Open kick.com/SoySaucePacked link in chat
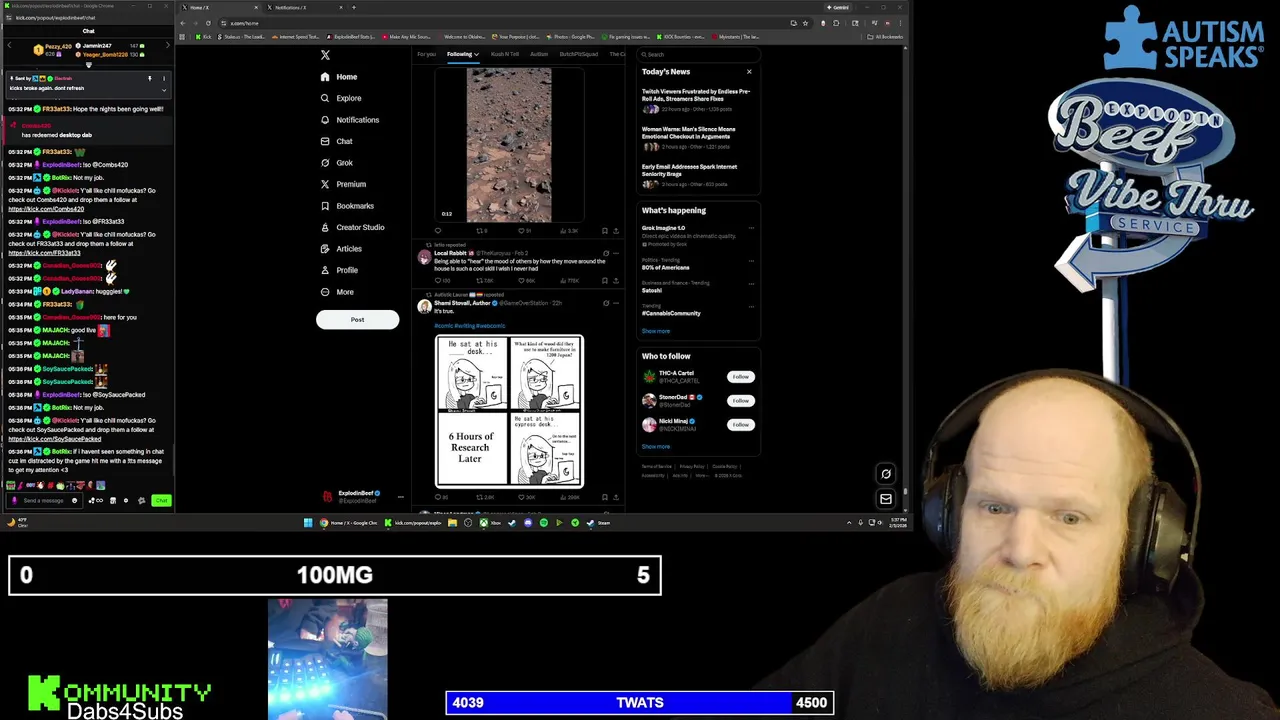Image resolution: width=1280 pixels, height=720 pixels. (x=54, y=439)
